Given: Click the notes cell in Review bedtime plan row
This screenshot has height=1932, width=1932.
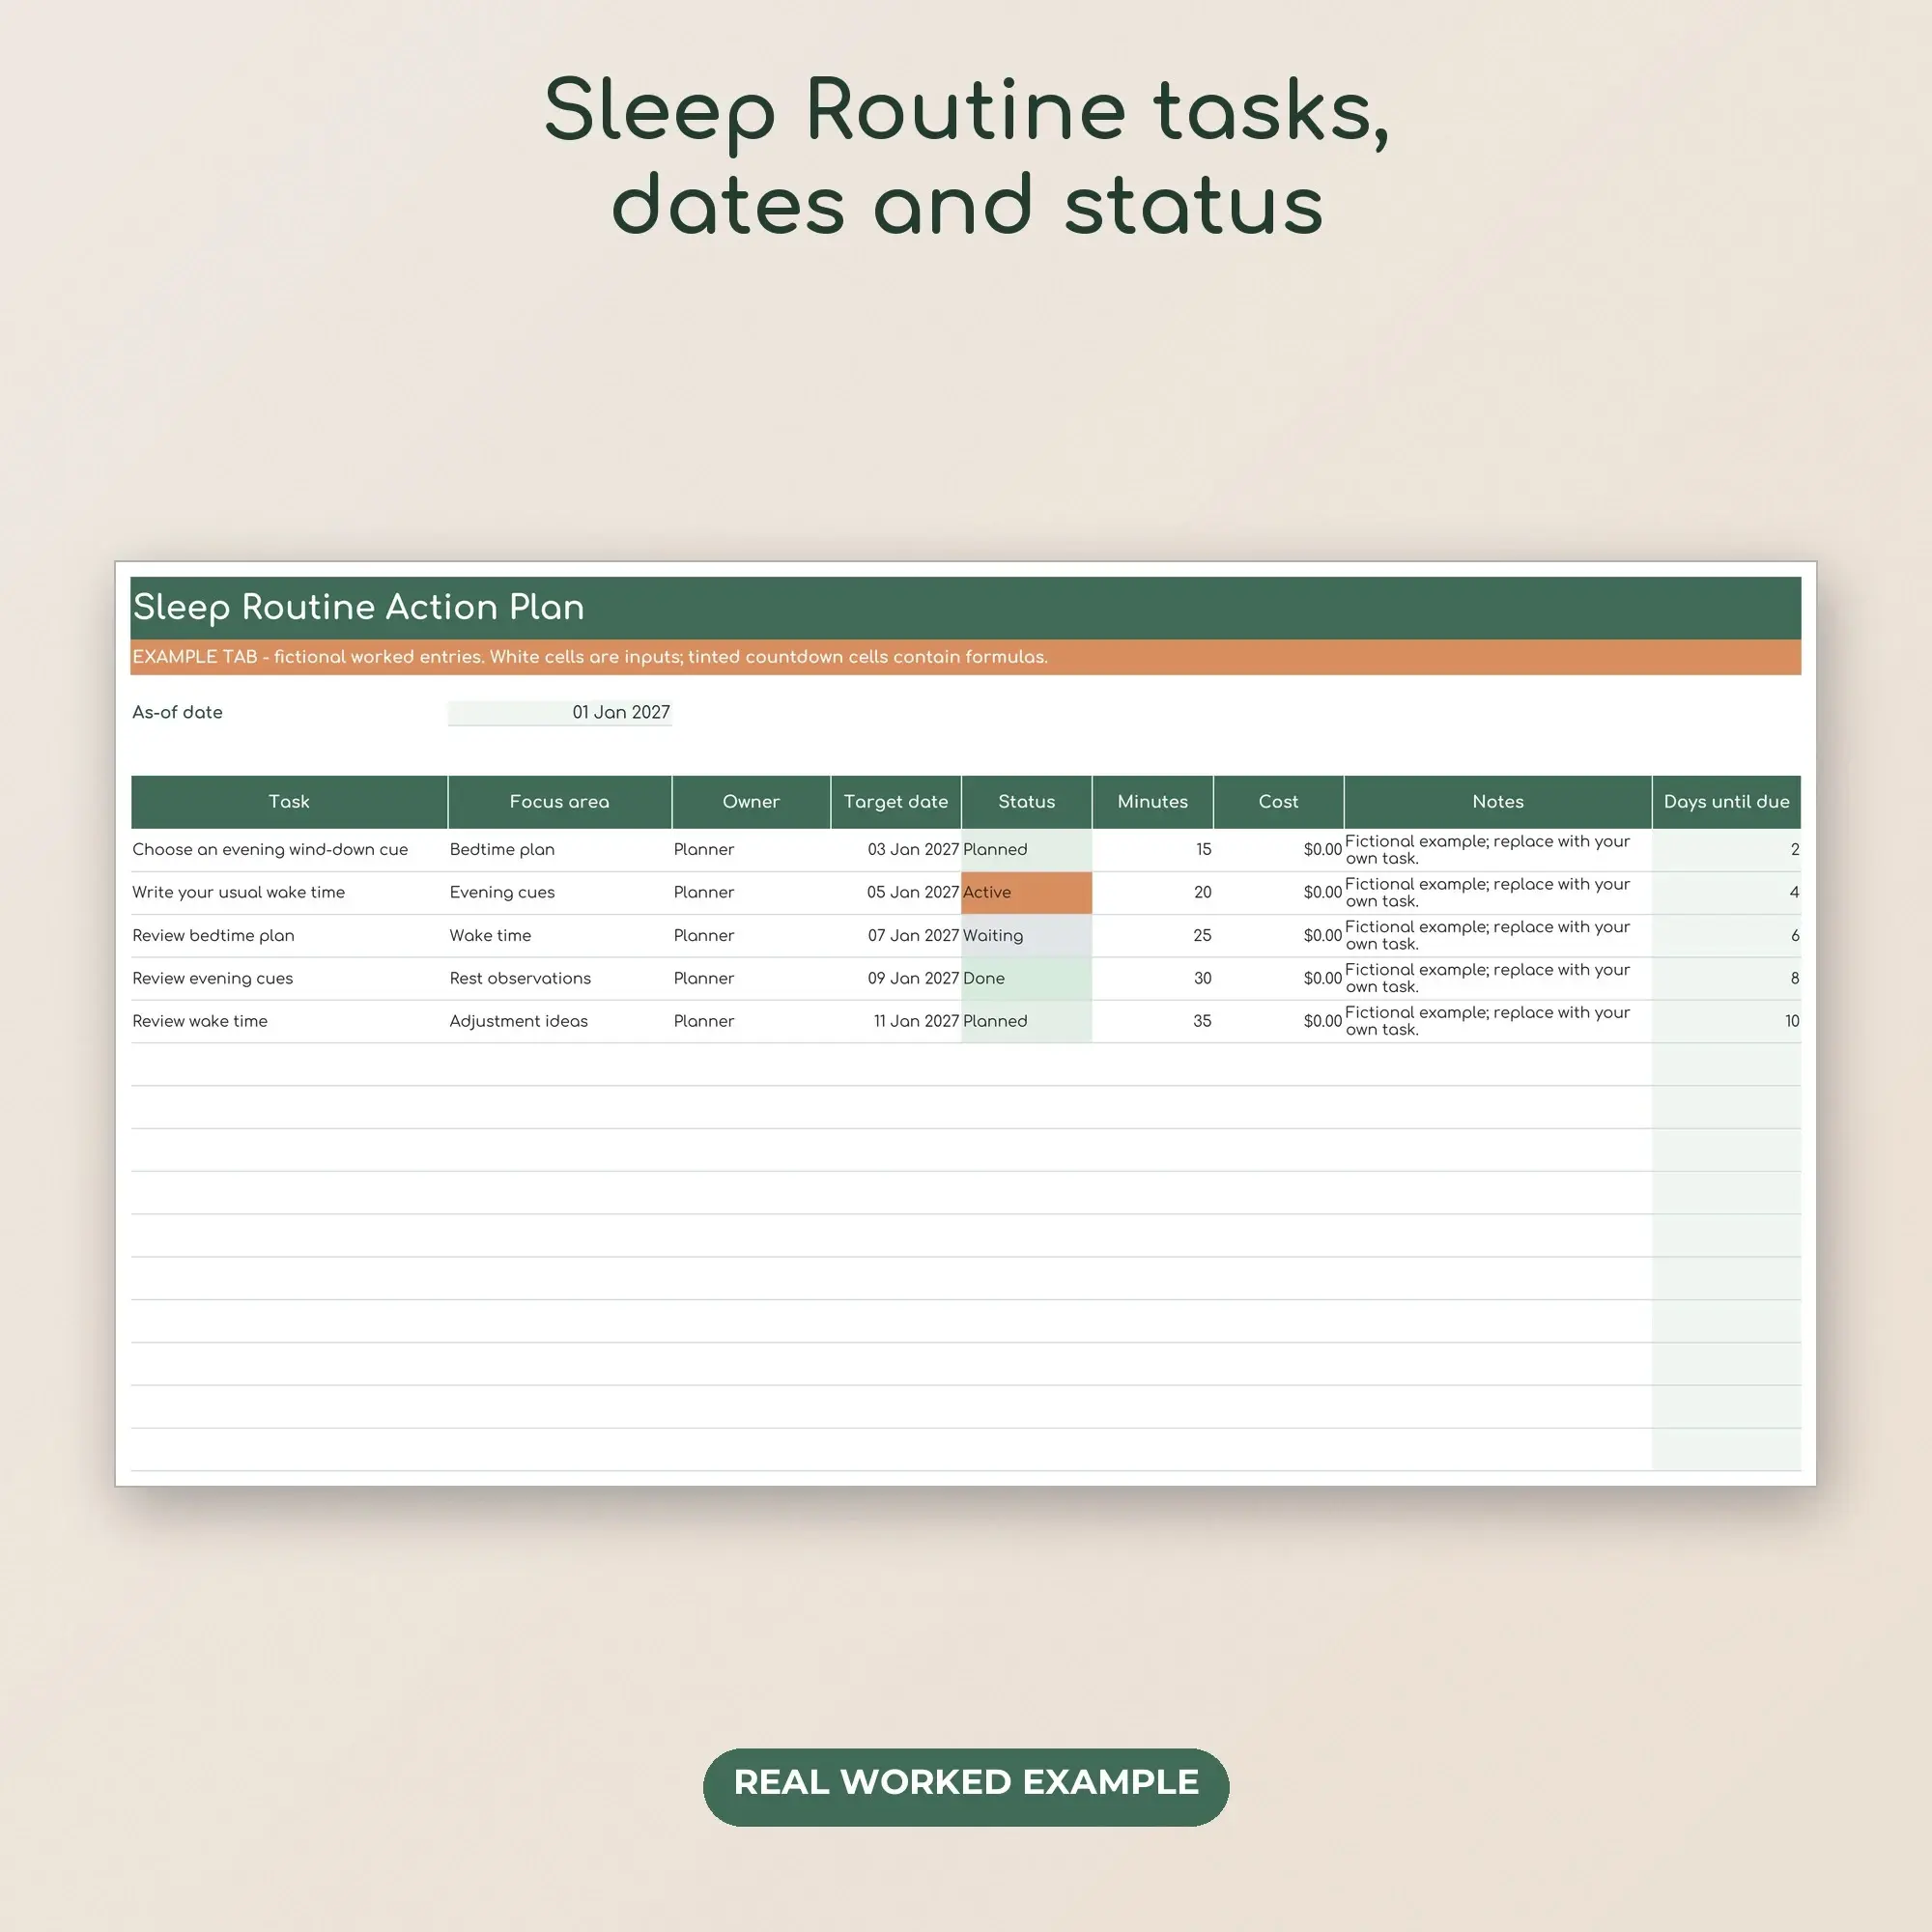Looking at the screenshot, I should point(1498,936).
